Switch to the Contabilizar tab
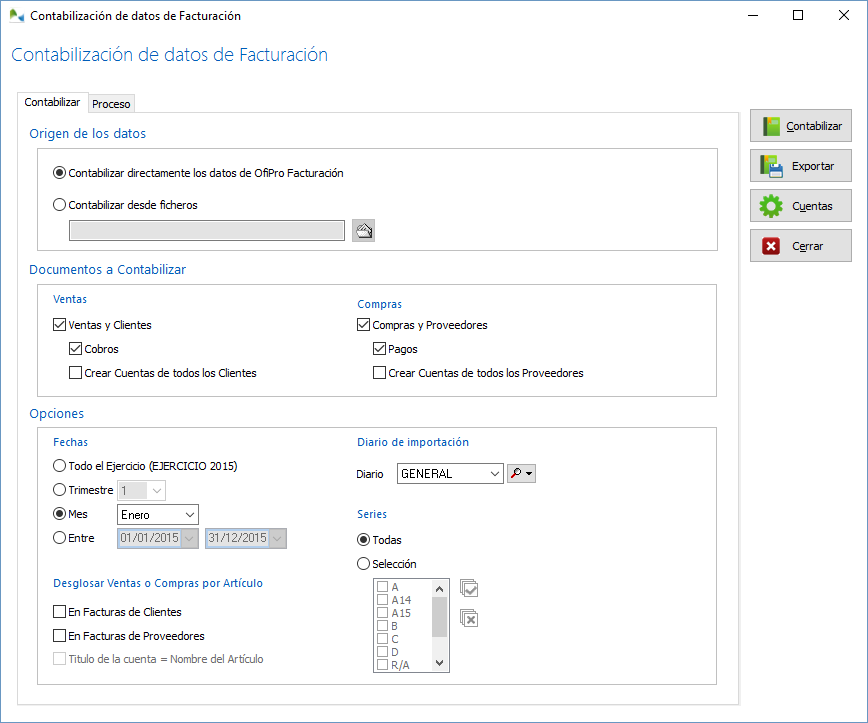 (x=52, y=101)
